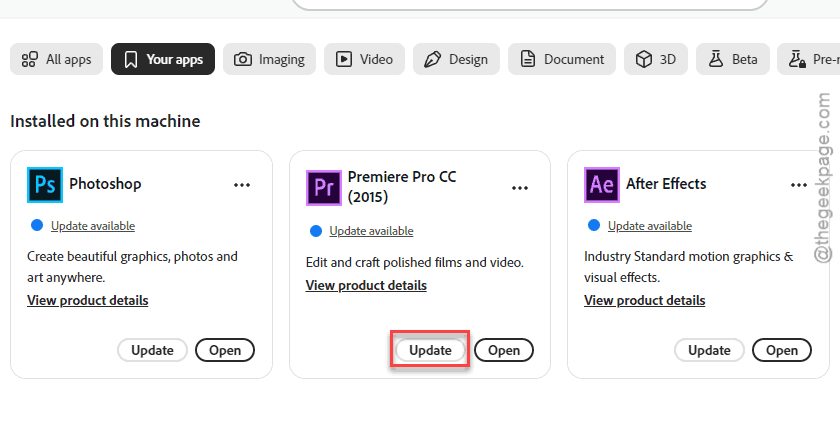Open the Beta apps tab
840x425 pixels.
pos(733,59)
